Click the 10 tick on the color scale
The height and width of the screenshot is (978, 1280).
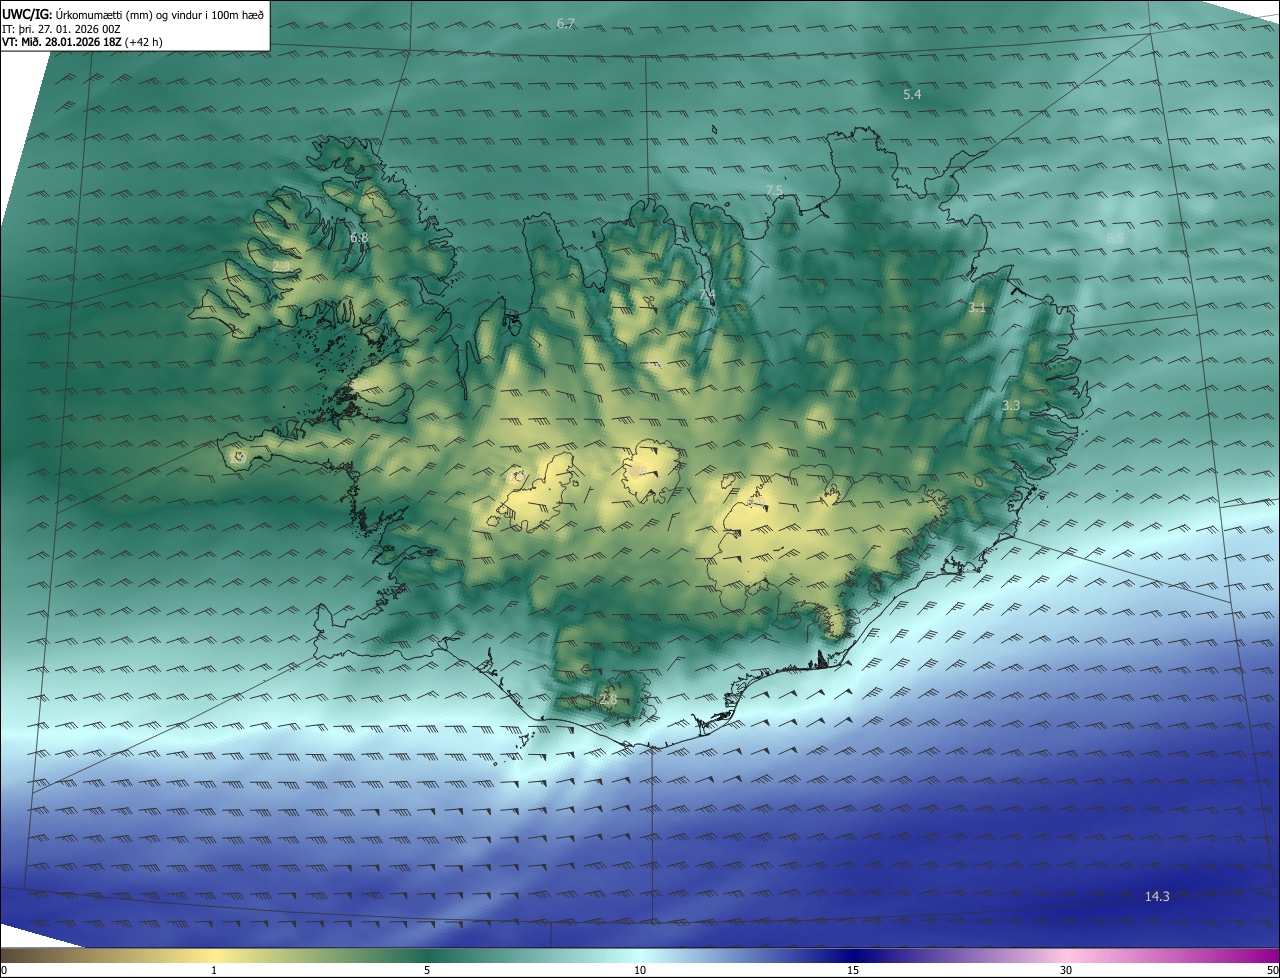coord(640,970)
